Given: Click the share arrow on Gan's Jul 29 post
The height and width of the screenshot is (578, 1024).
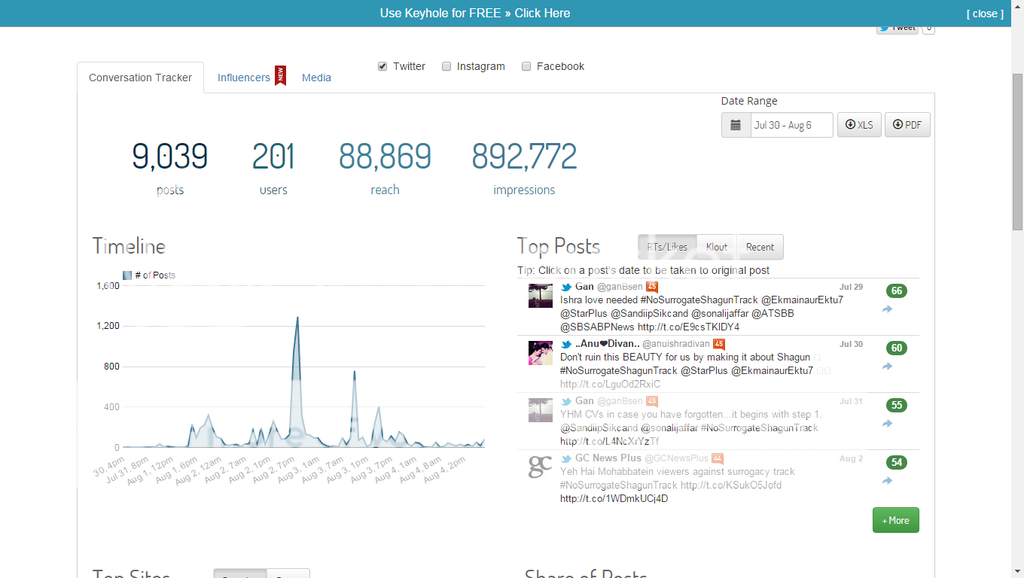Looking at the screenshot, I should 887,310.
